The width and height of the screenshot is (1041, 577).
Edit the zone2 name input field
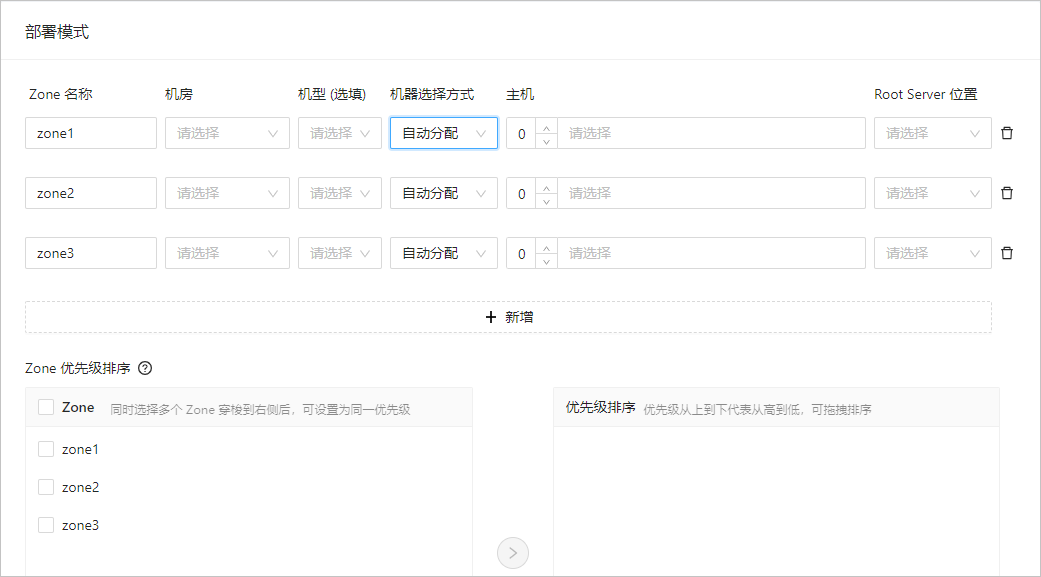pyautogui.click(x=91, y=193)
